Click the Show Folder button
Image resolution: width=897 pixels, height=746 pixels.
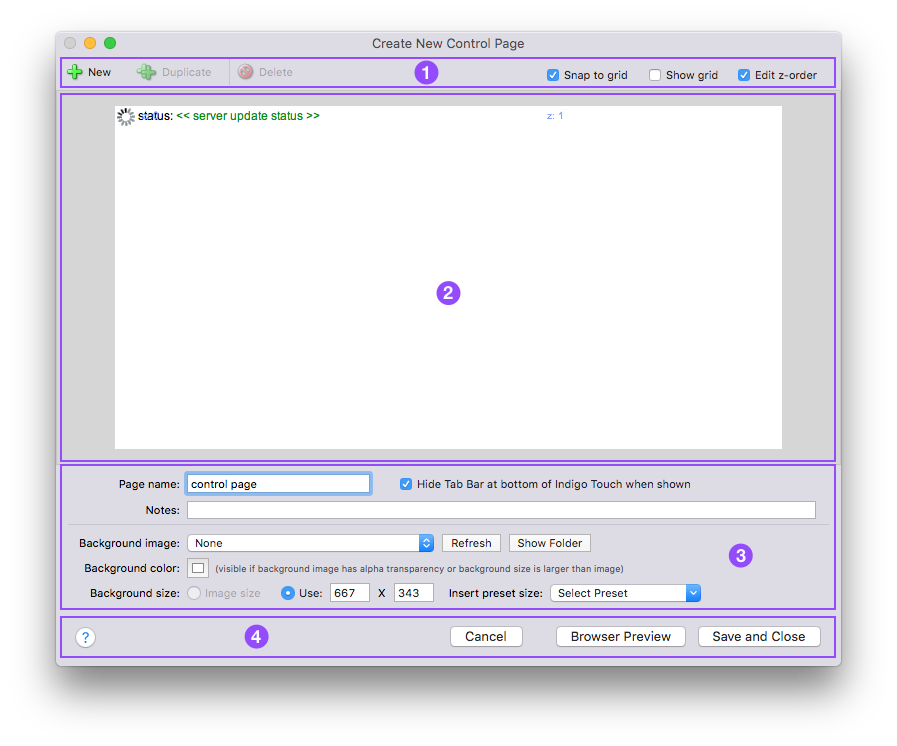coord(550,543)
